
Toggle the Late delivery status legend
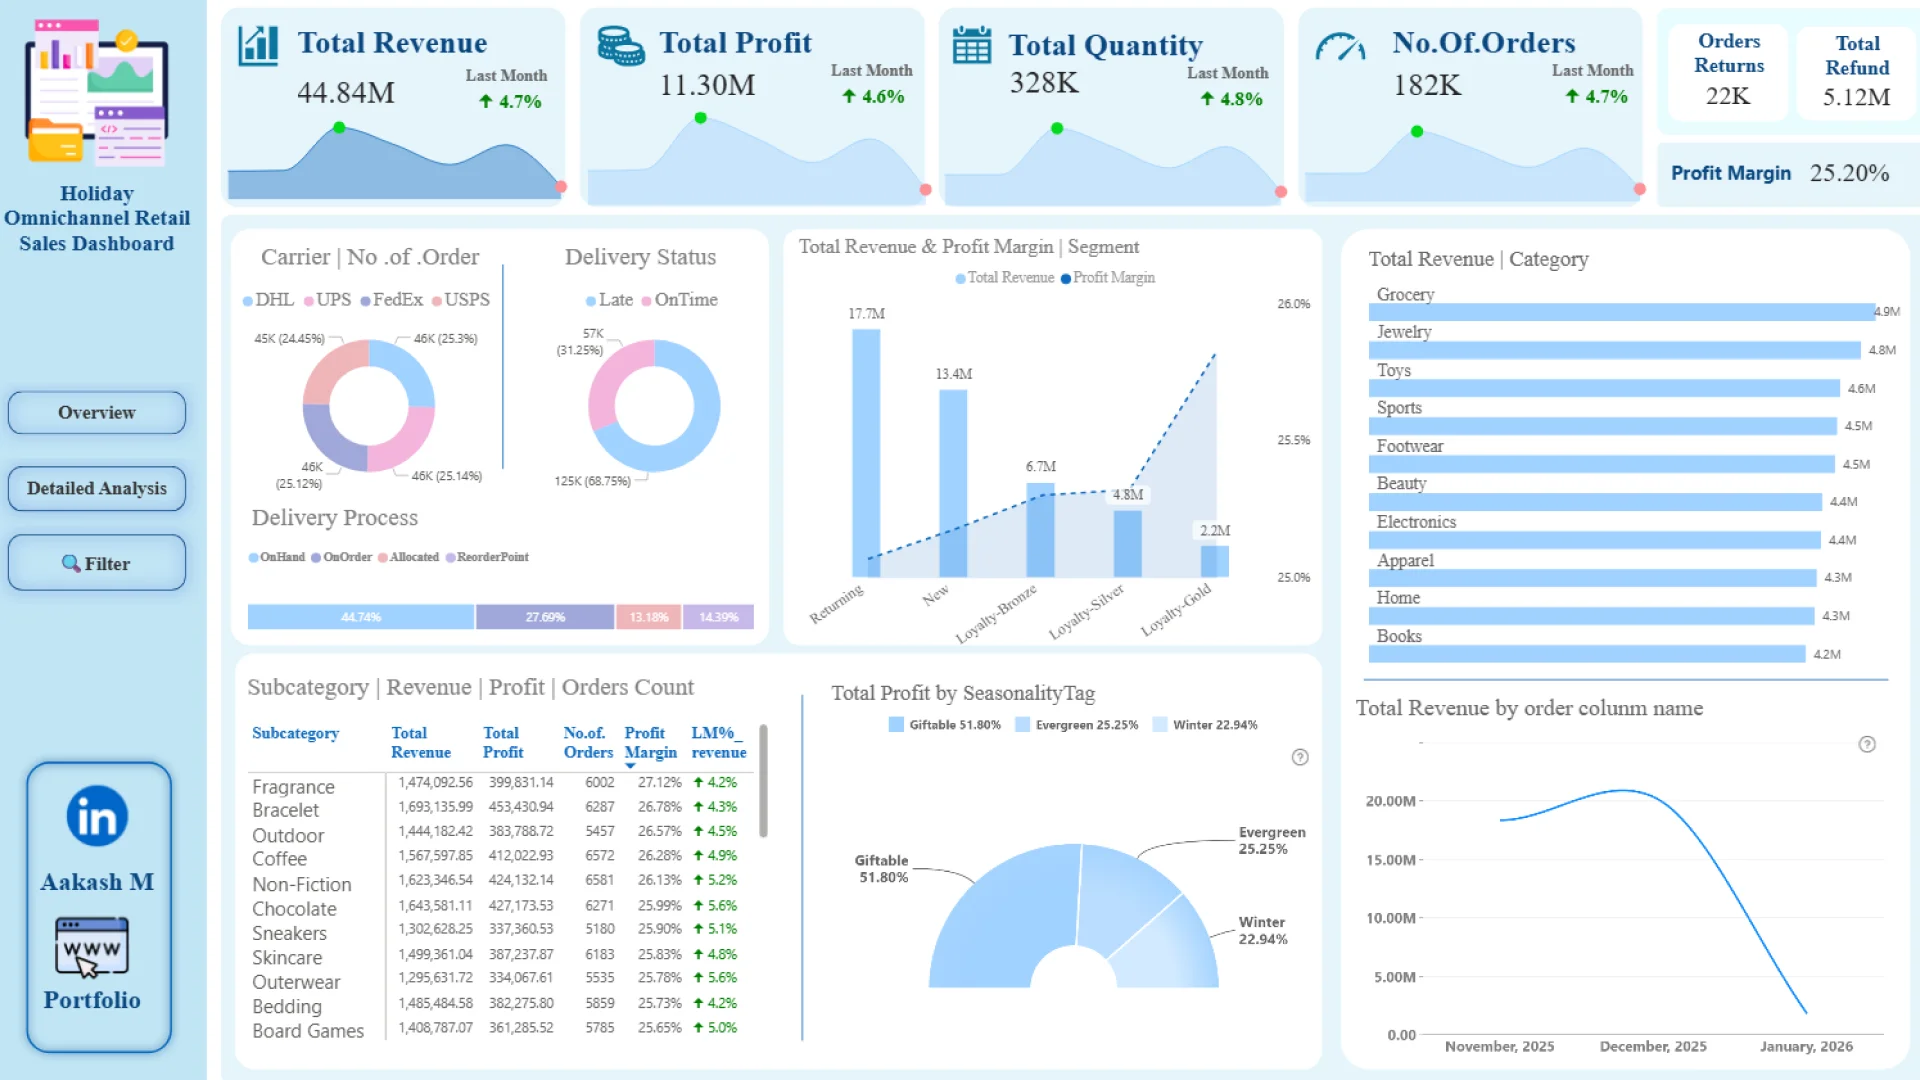click(609, 300)
